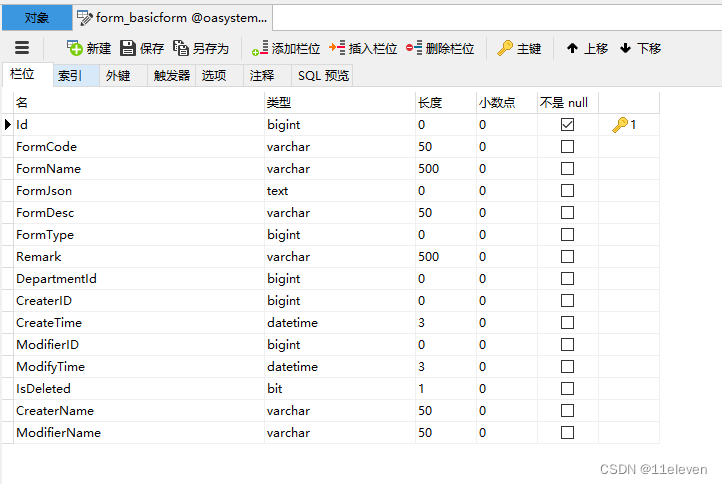Select the Remark field name cell

point(139,257)
